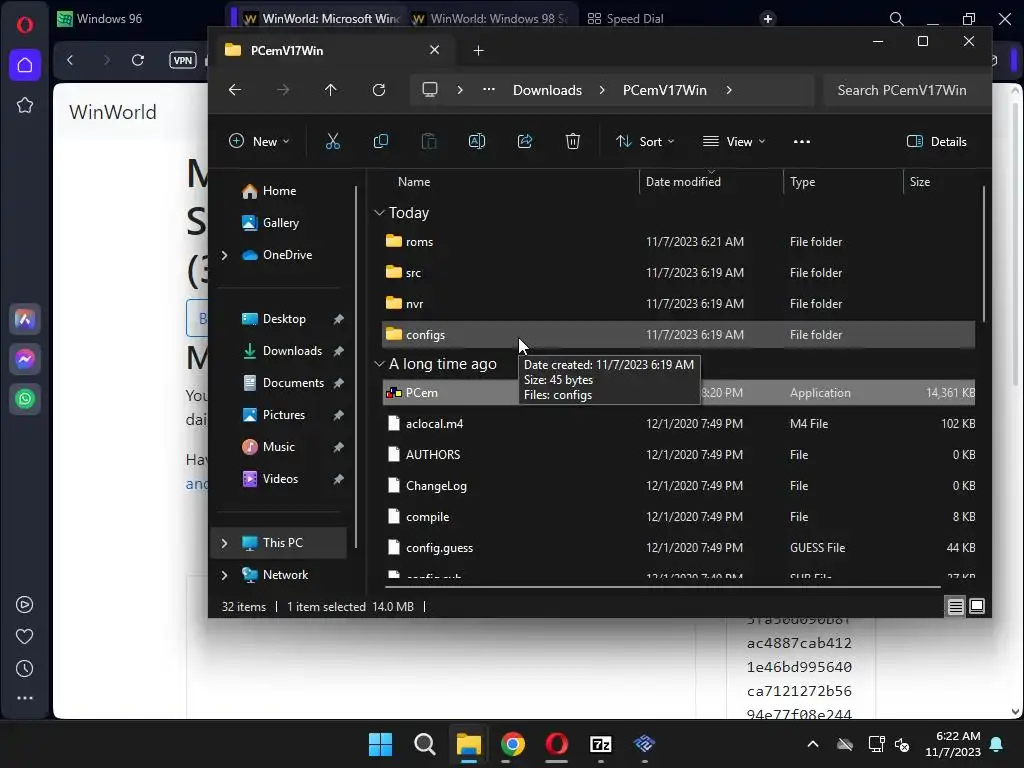Open the See more ellipsis in Explorer toolbar

(x=801, y=142)
